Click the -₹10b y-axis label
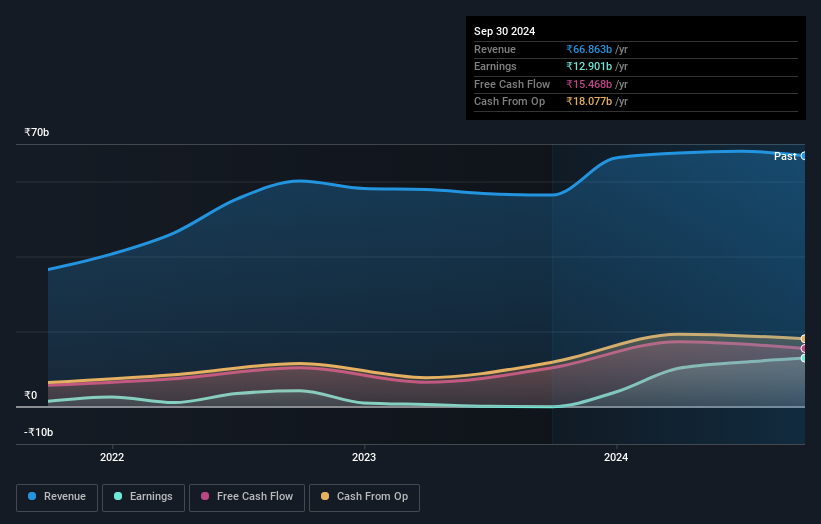 tap(38, 432)
